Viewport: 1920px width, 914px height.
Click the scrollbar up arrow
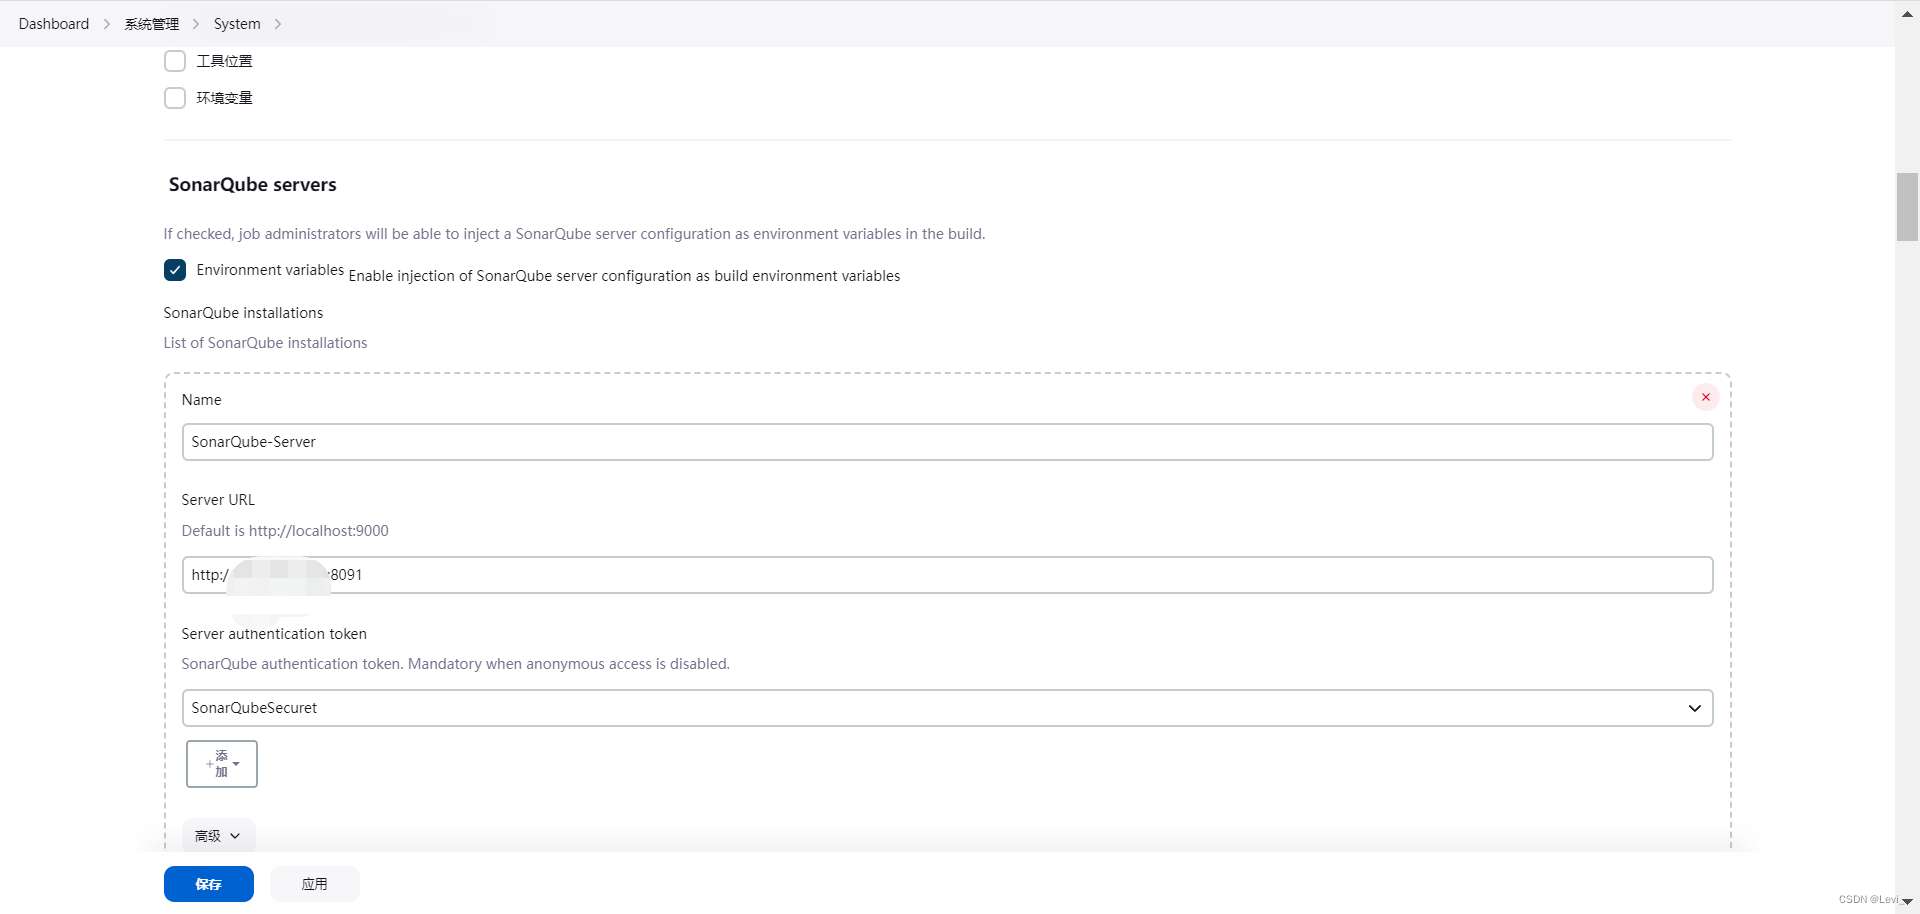[1906, 14]
